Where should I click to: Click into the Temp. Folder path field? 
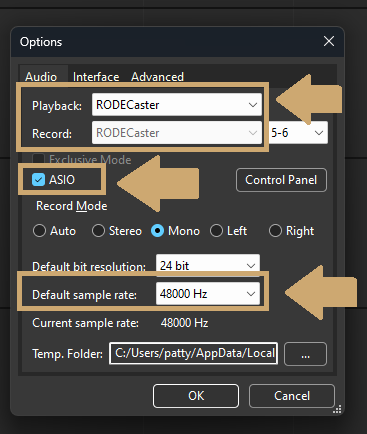(193, 353)
